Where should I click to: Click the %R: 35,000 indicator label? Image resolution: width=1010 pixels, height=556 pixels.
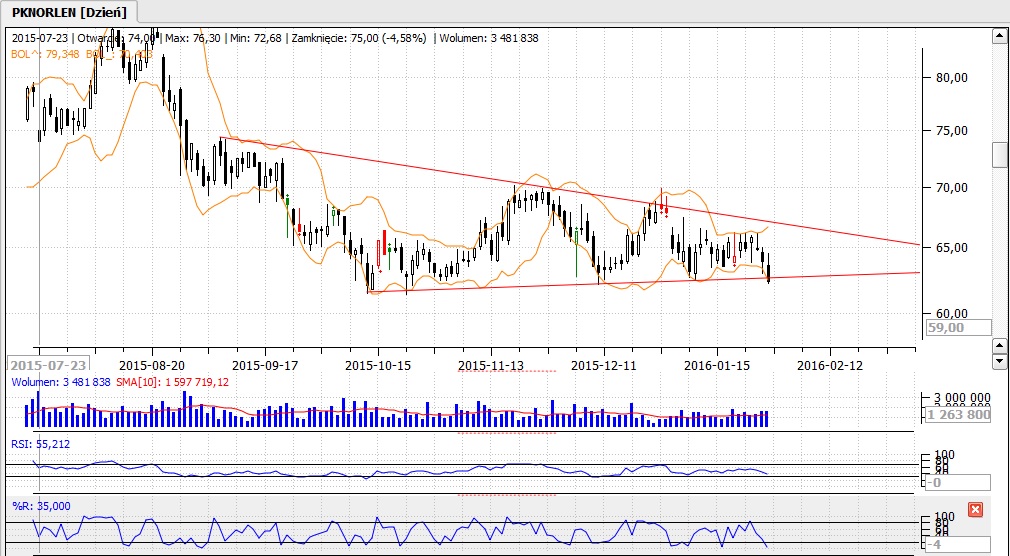pyautogui.click(x=40, y=506)
